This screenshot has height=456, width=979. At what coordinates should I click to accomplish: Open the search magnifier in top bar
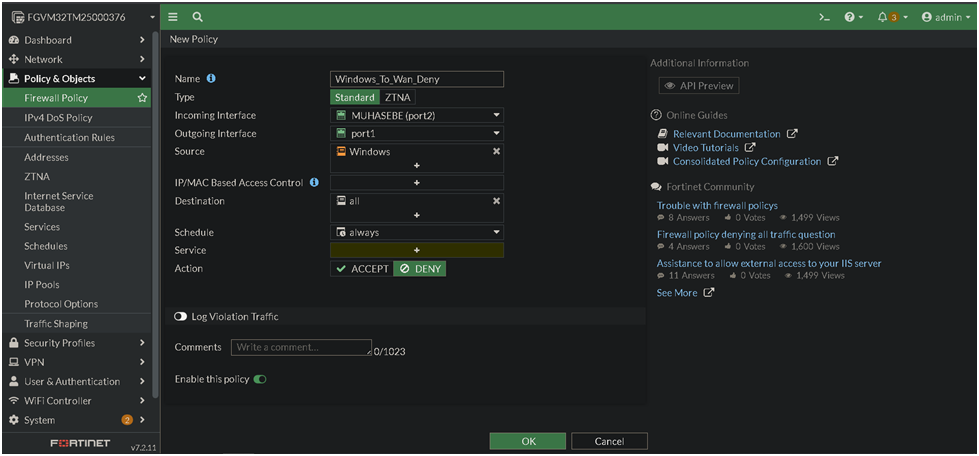click(x=197, y=17)
